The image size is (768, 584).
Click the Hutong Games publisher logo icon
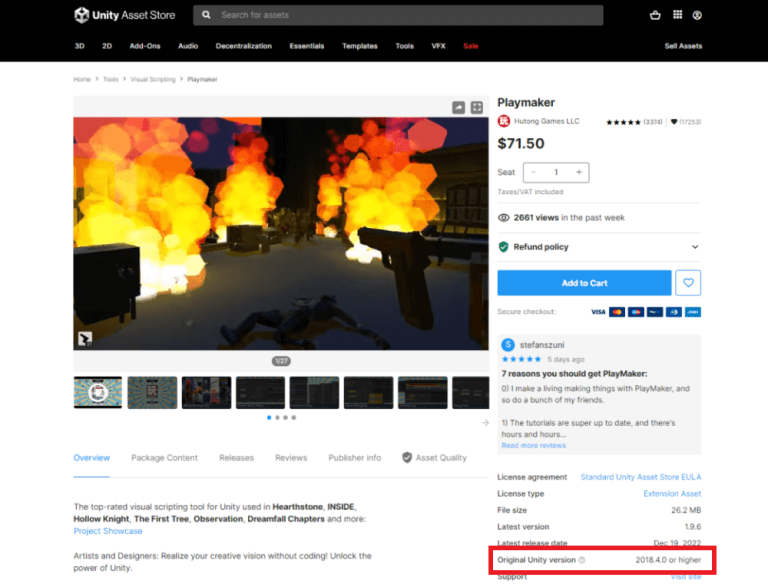503,121
